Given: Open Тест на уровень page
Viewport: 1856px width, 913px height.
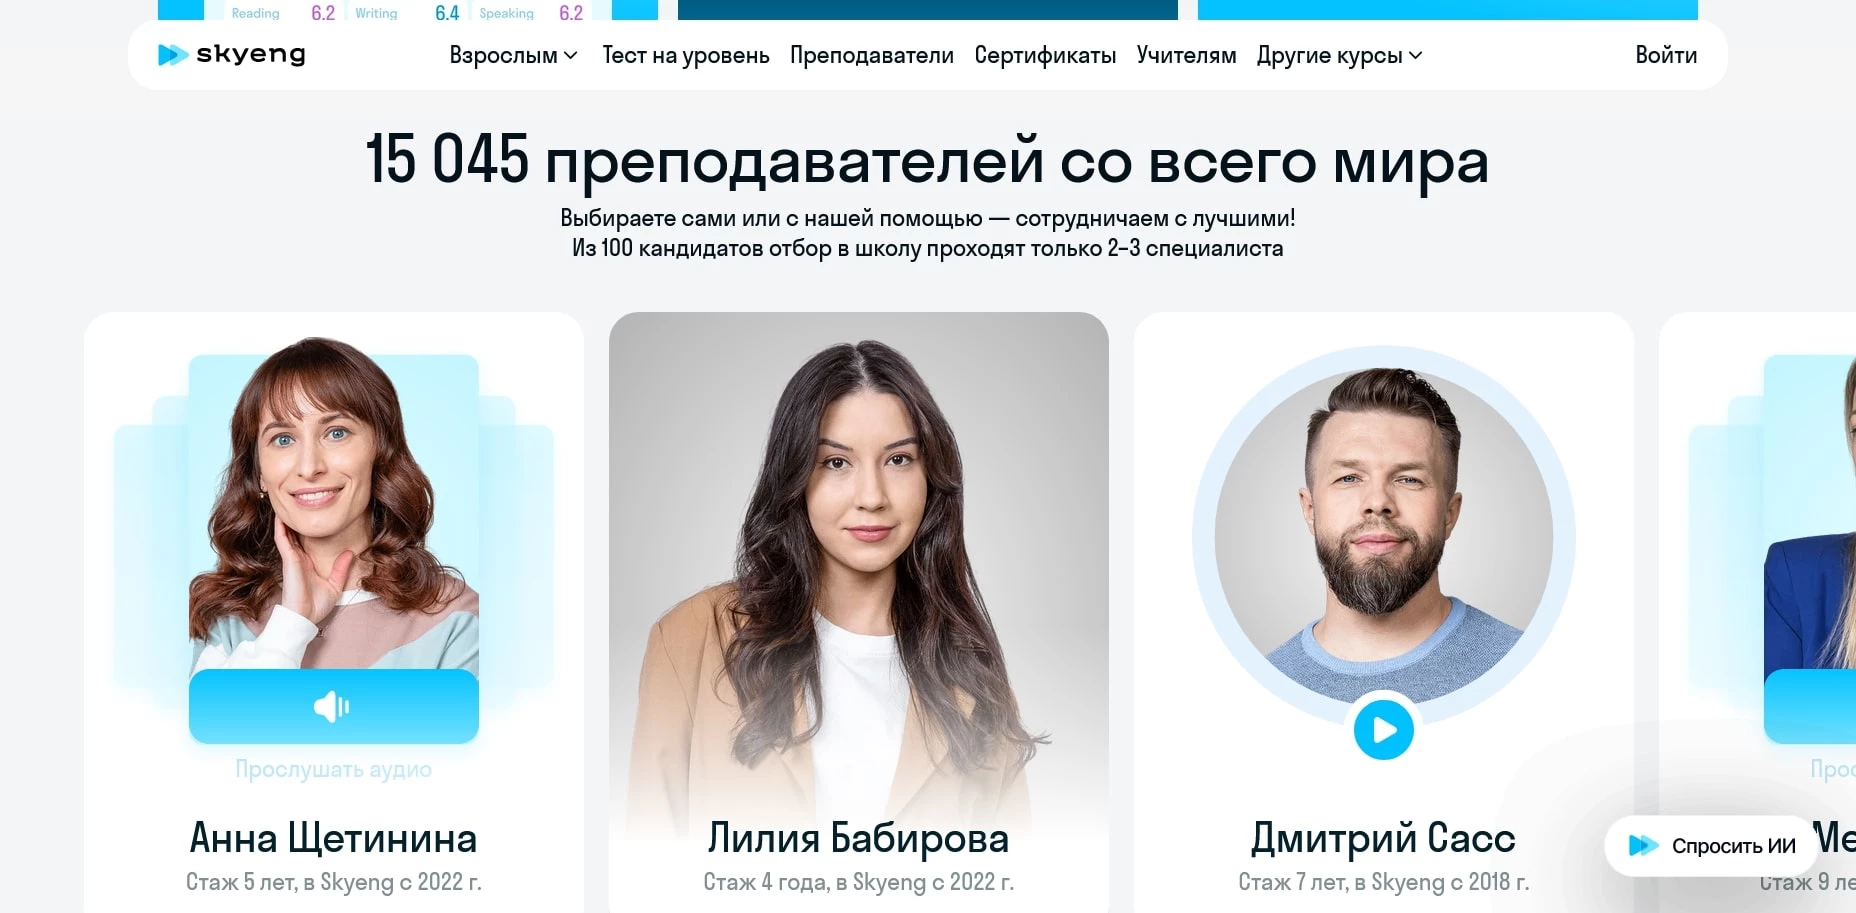Looking at the screenshot, I should pyautogui.click(x=686, y=55).
